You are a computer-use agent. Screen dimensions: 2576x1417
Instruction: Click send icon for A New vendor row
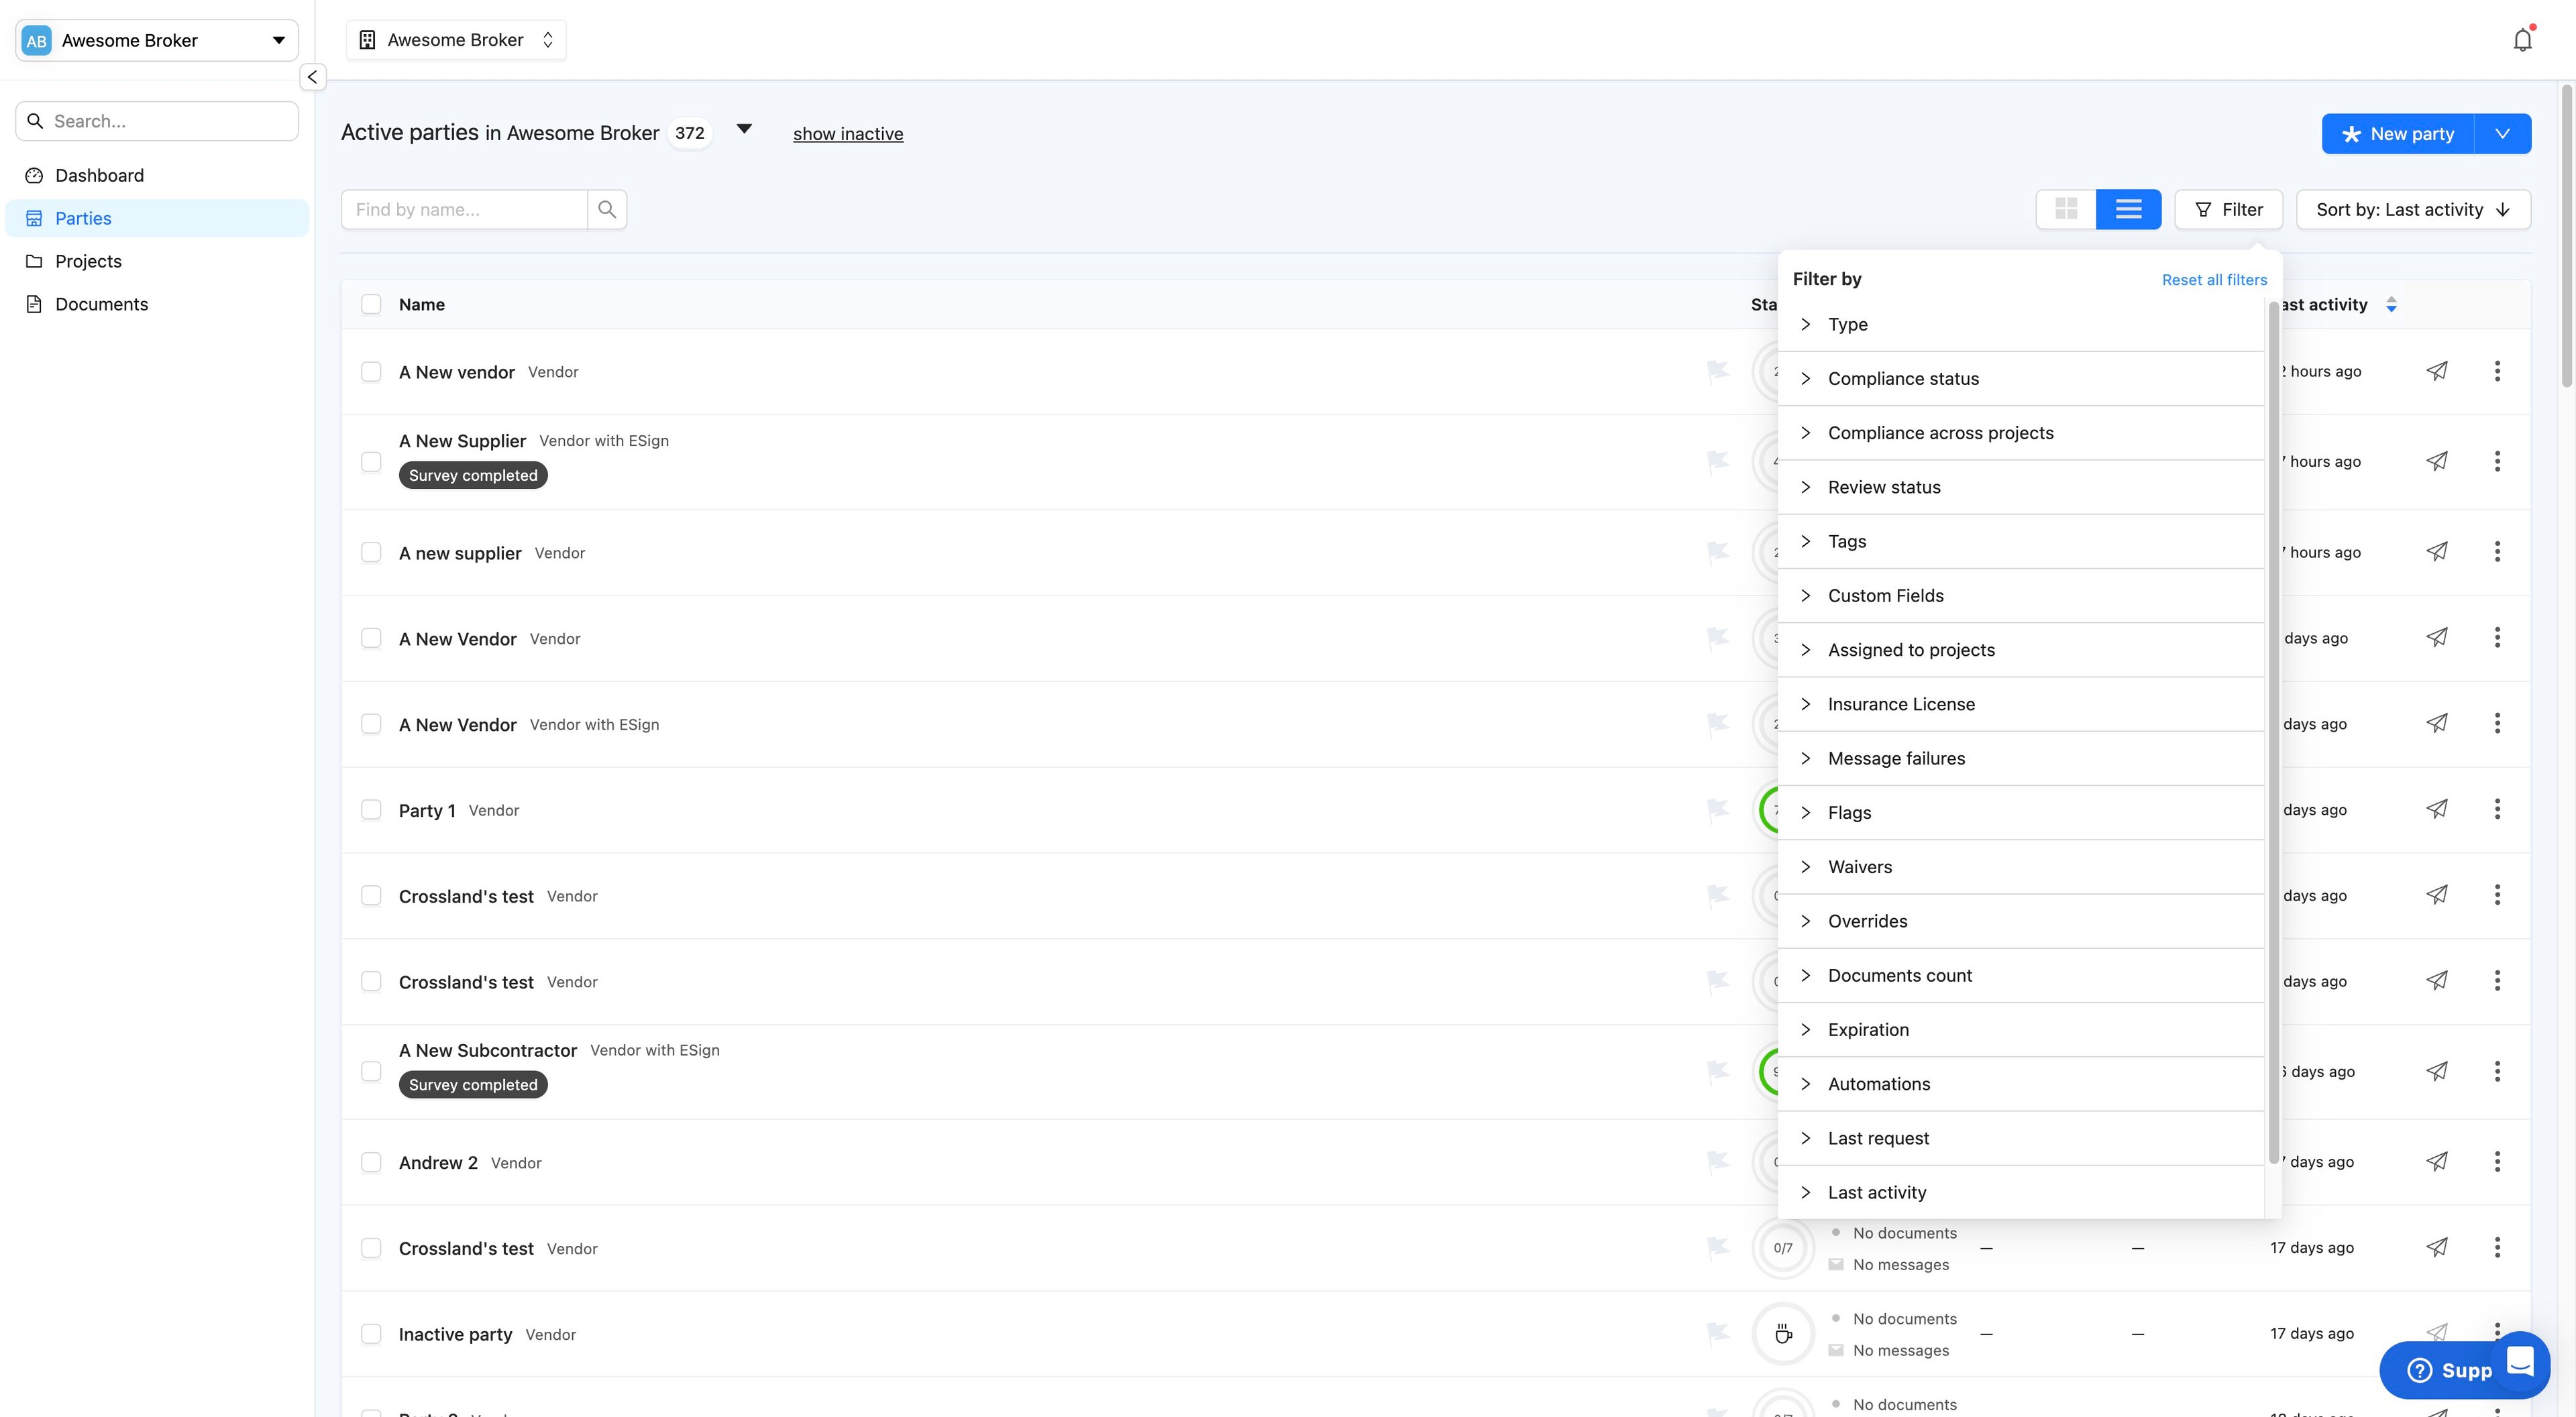[2437, 371]
